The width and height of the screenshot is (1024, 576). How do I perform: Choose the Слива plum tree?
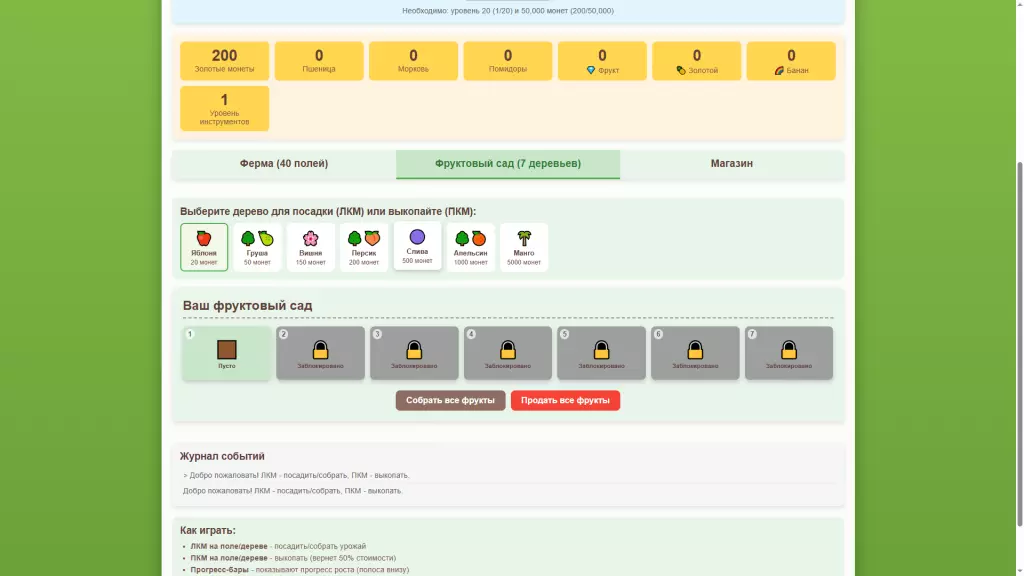(417, 245)
